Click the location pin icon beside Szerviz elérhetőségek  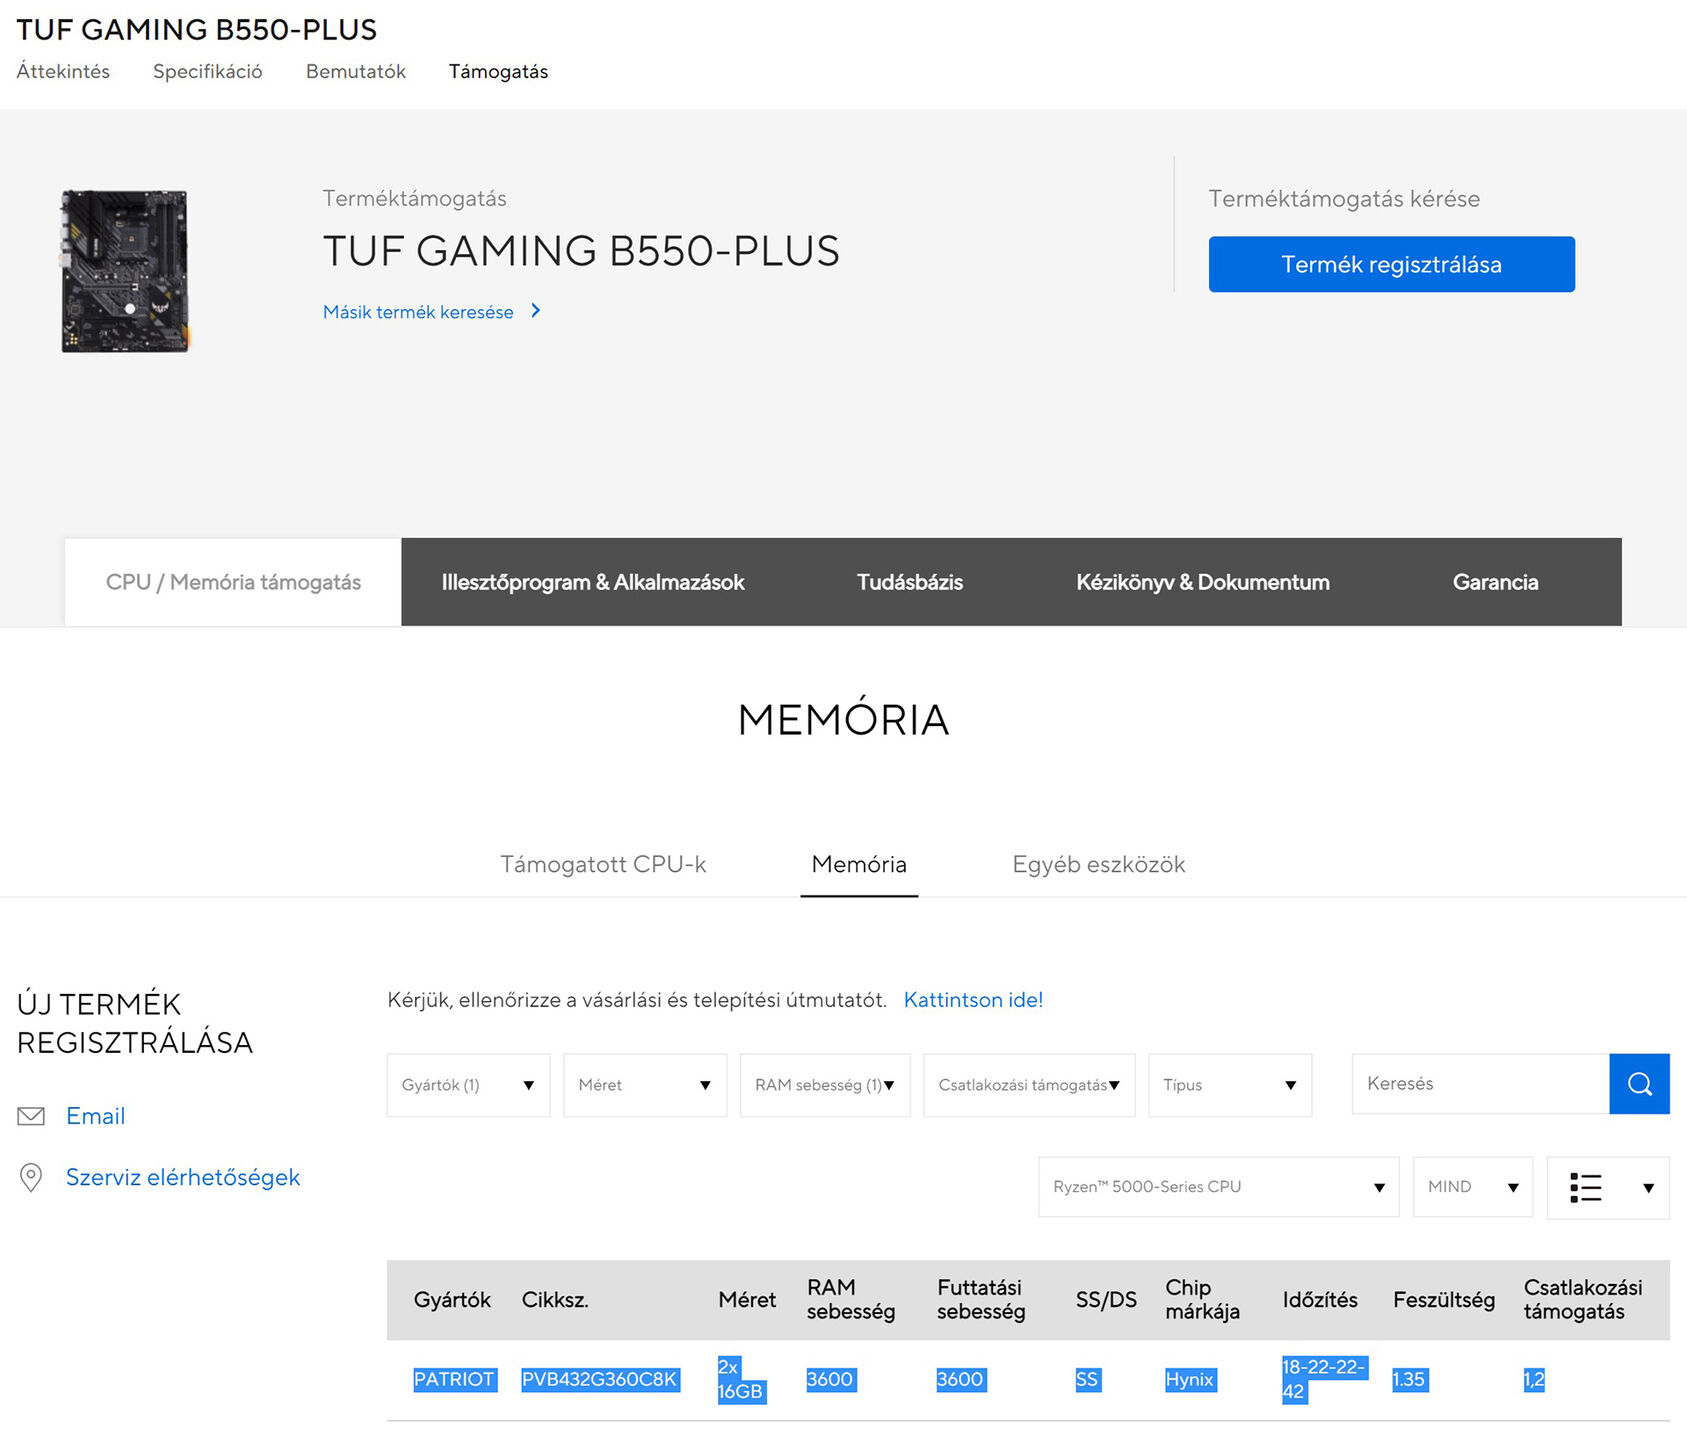point(31,1177)
